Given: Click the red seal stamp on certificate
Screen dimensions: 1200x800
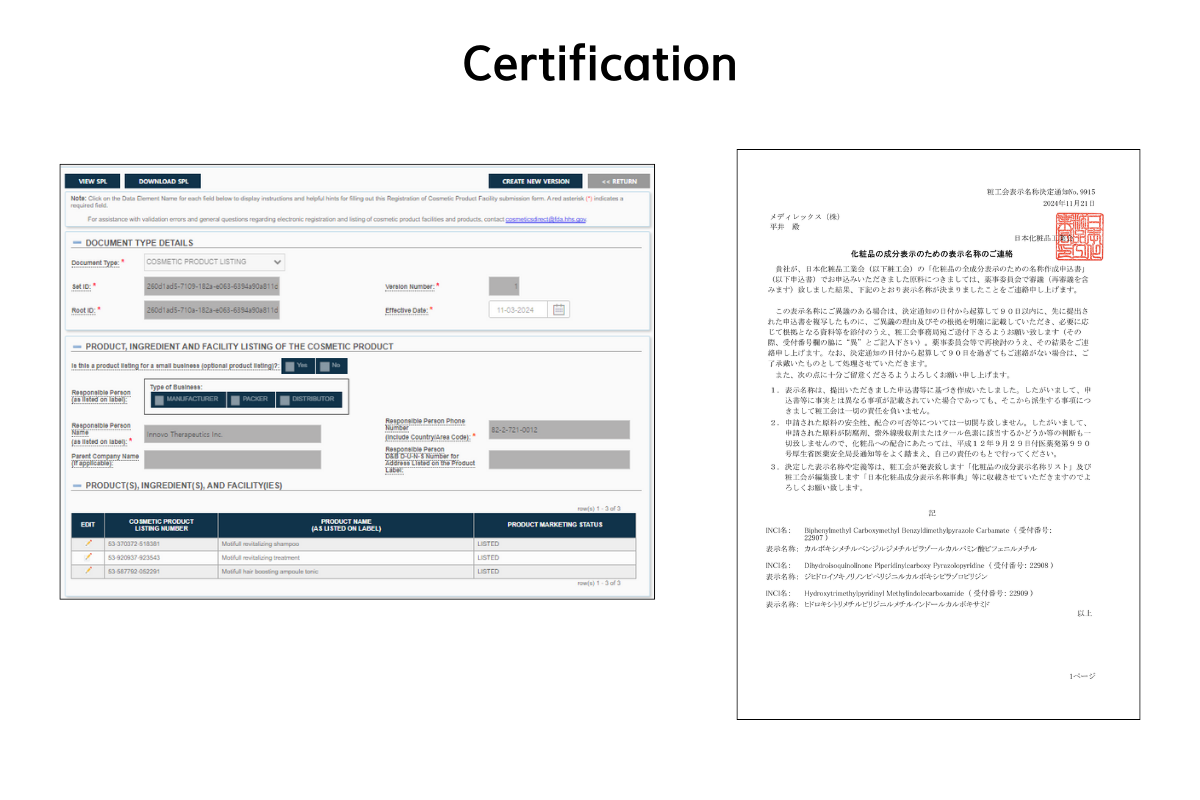Looking at the screenshot, I should (x=1079, y=237).
